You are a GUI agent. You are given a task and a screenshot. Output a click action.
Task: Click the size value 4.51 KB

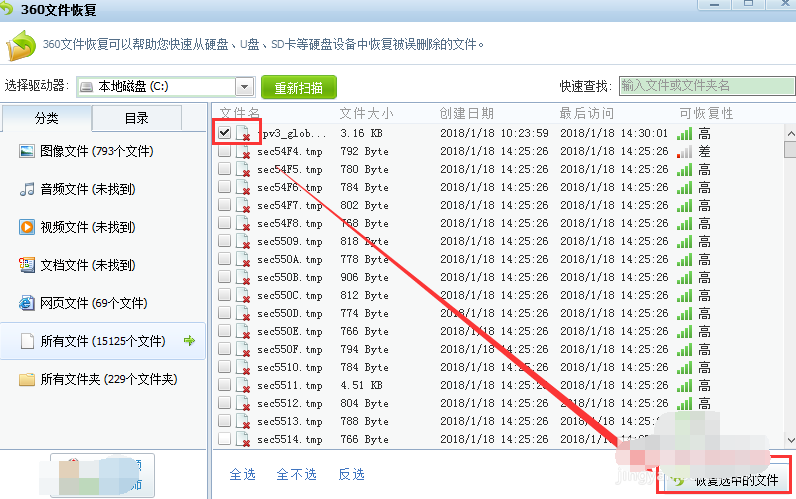pos(361,385)
